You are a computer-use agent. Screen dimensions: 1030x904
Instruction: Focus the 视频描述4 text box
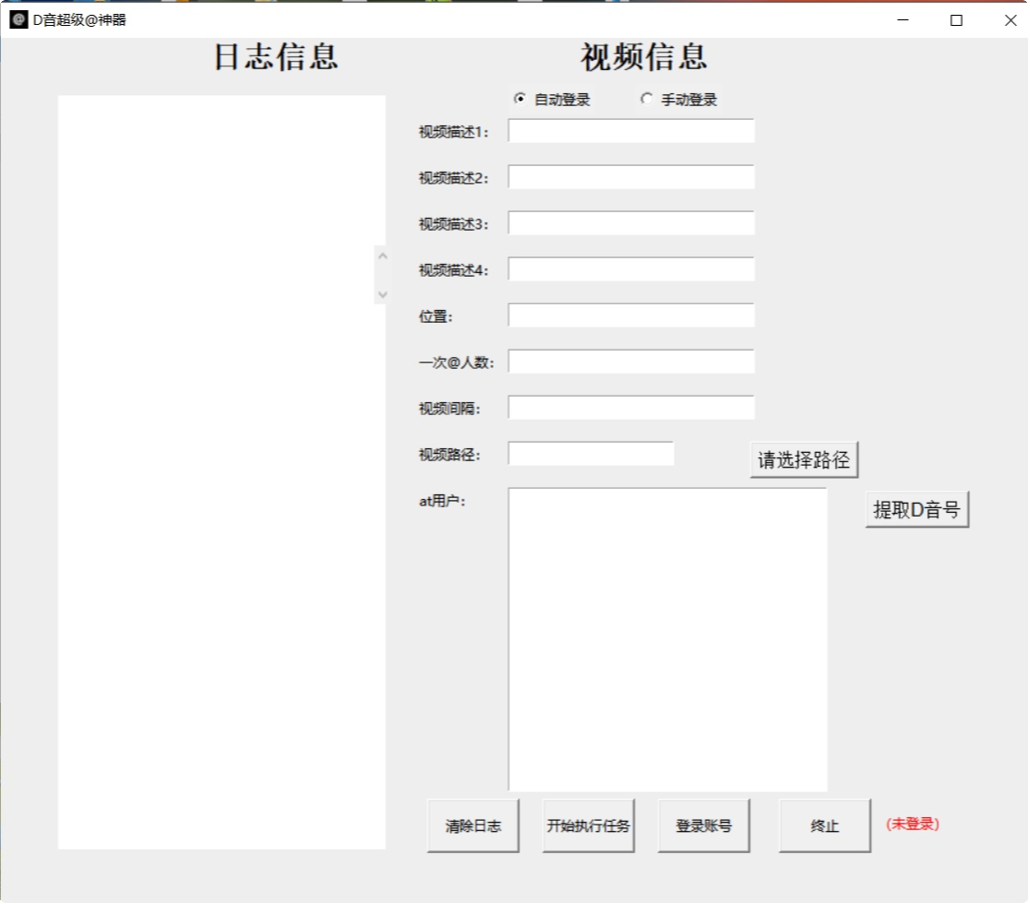tap(631, 269)
